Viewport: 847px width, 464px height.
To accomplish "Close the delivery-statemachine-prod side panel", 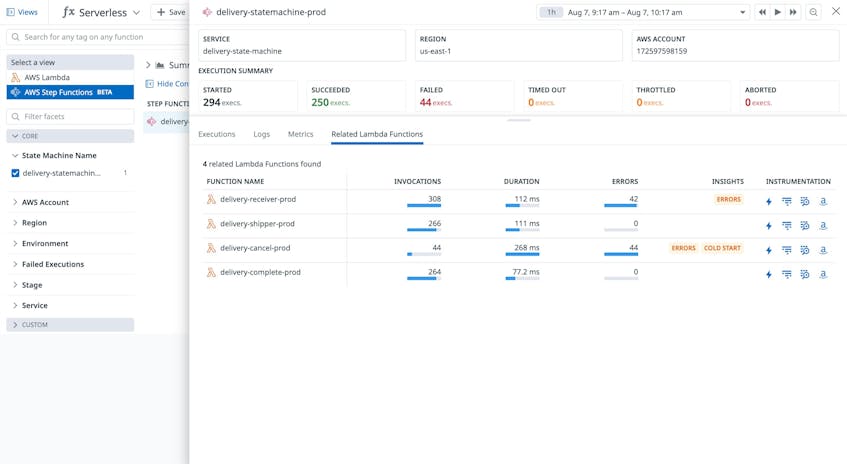I will 836,11.
